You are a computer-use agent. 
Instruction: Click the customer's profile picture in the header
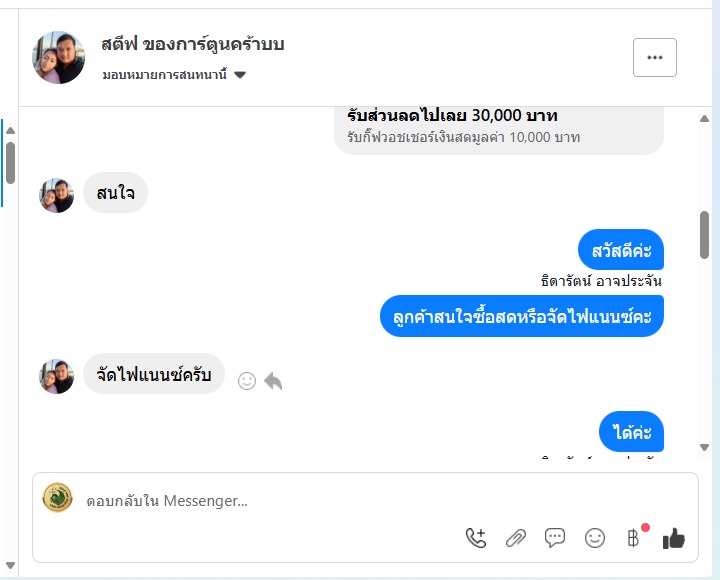pos(59,58)
